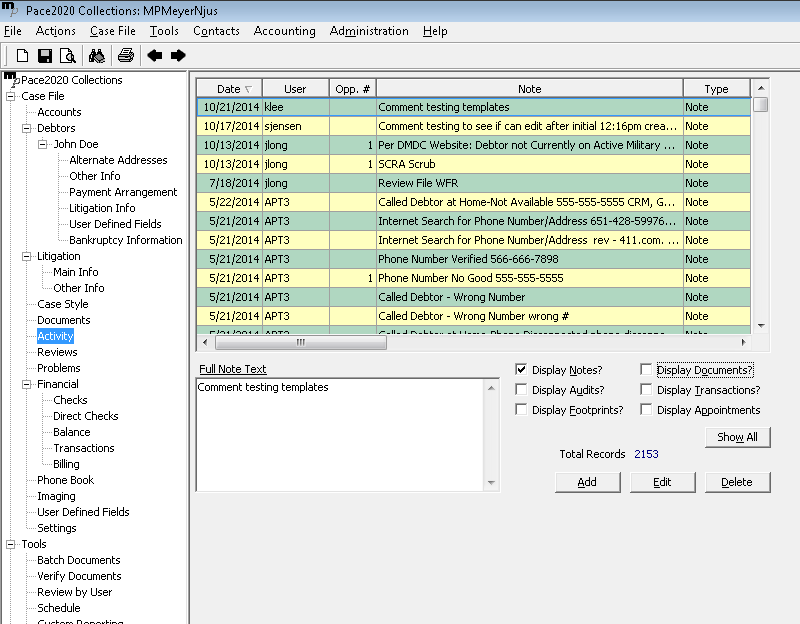Image resolution: width=800 pixels, height=624 pixels.
Task: Enable the Display Audits checkbox
Action: 521,390
